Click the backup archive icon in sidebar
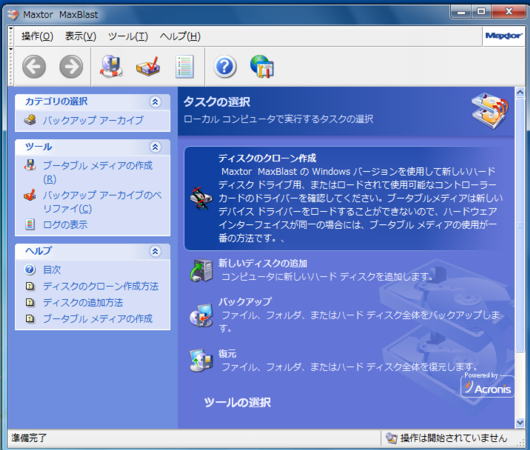Screen dimensions: 530x450 [30, 120]
